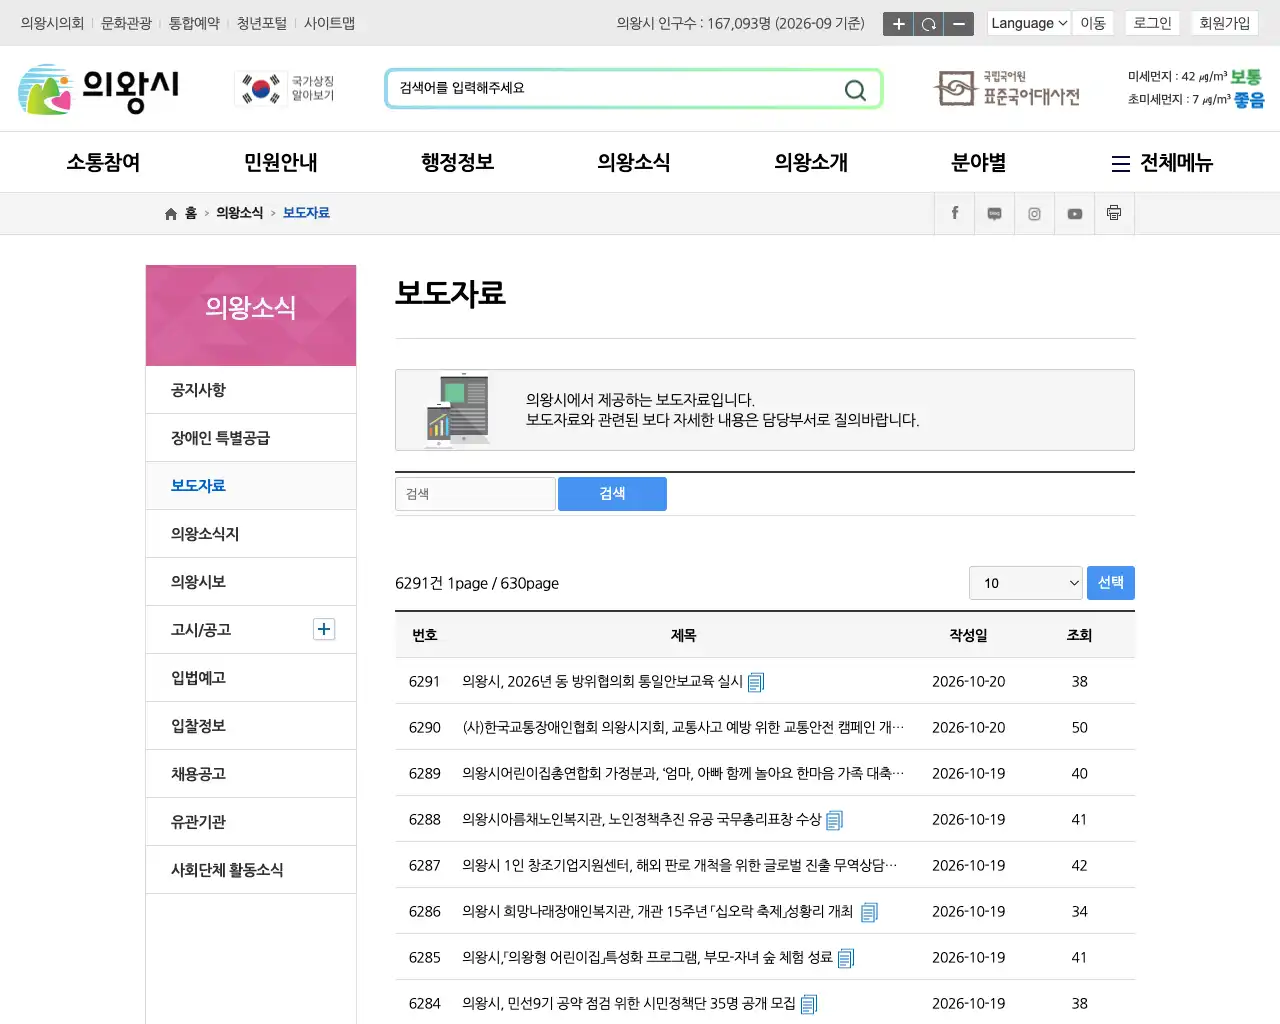This screenshot has width=1280, height=1024.
Task: Reset font size with the refresh button
Action: tap(929, 24)
